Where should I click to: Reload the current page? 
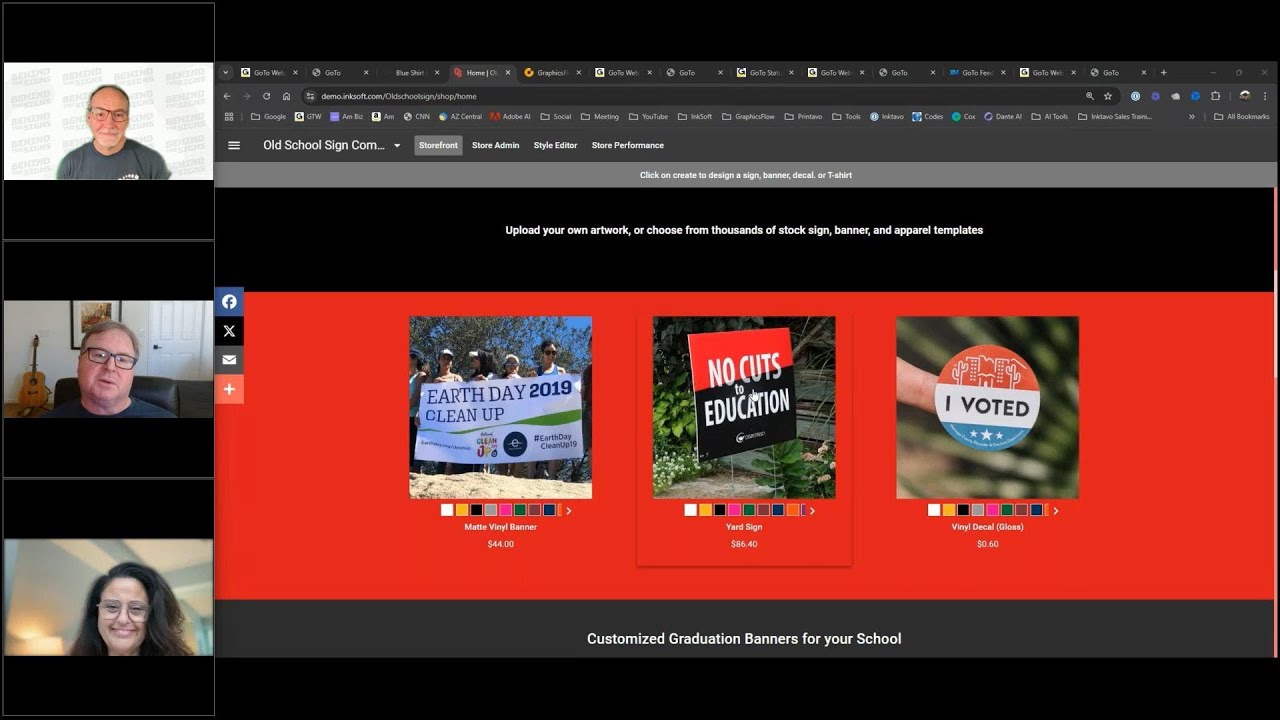tap(266, 96)
